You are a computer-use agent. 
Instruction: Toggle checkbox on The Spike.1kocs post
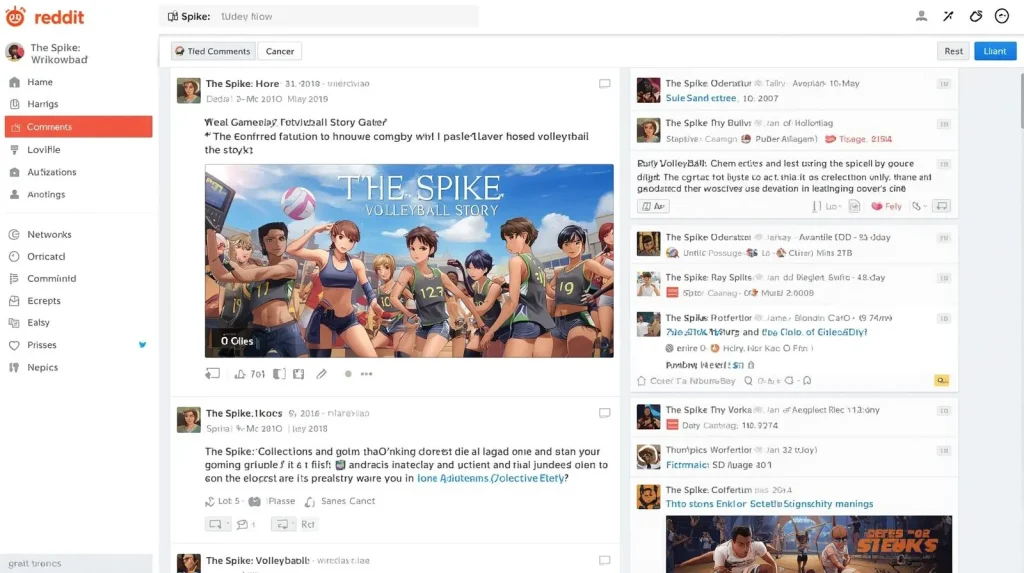point(605,413)
